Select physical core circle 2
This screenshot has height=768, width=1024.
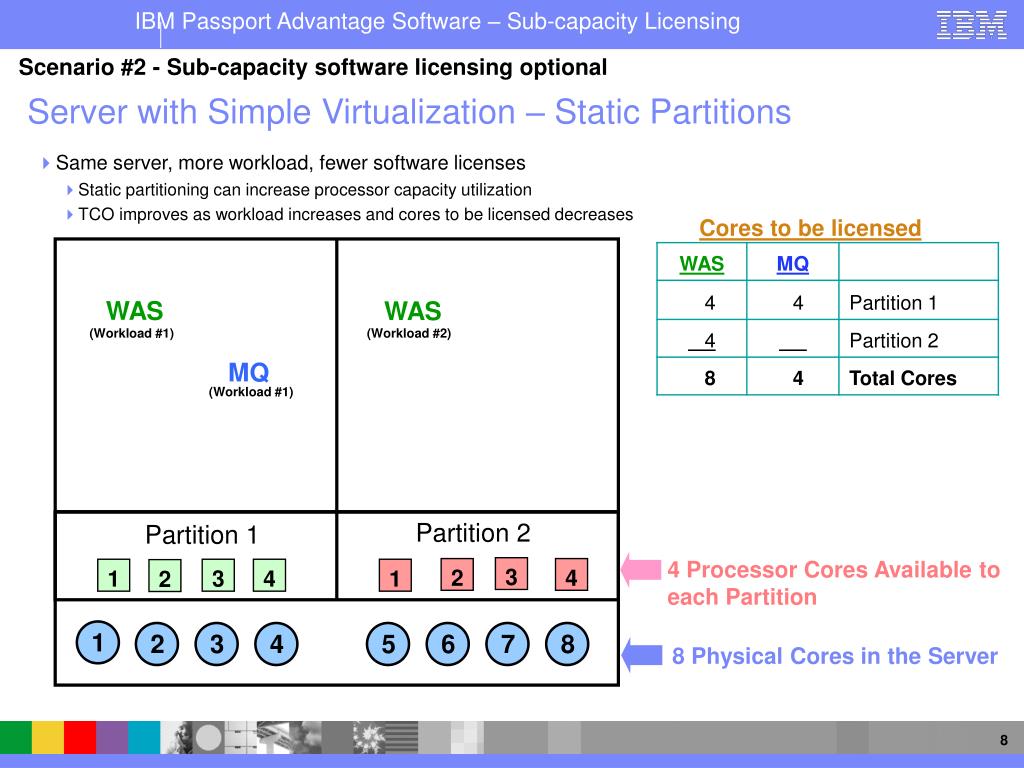(x=157, y=644)
